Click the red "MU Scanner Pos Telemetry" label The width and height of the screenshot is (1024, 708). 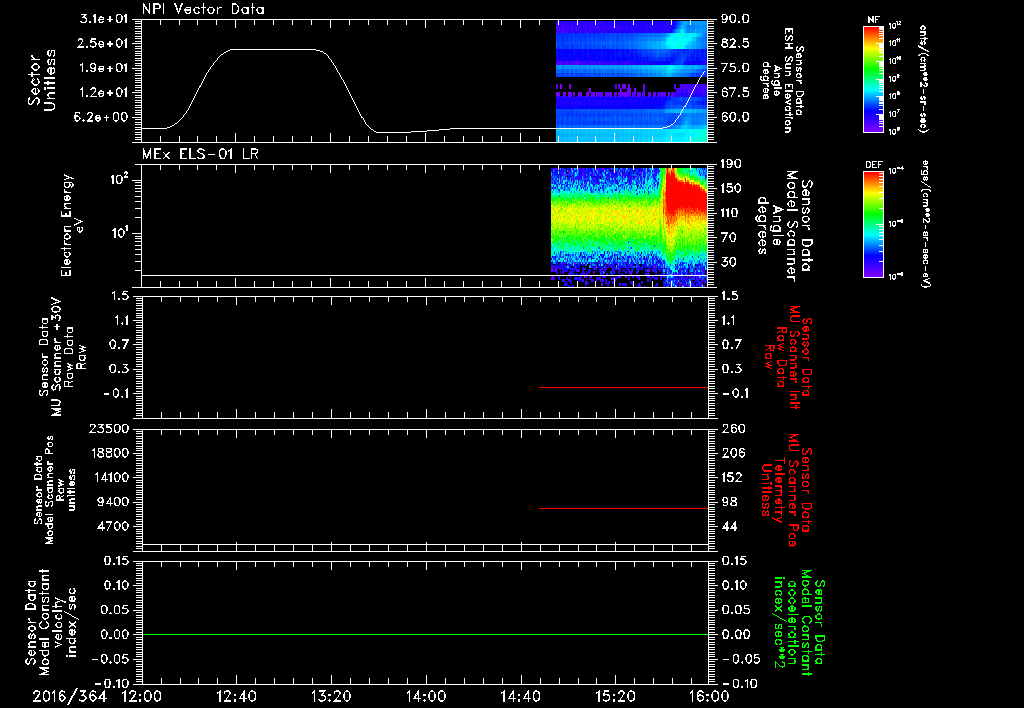coord(784,489)
